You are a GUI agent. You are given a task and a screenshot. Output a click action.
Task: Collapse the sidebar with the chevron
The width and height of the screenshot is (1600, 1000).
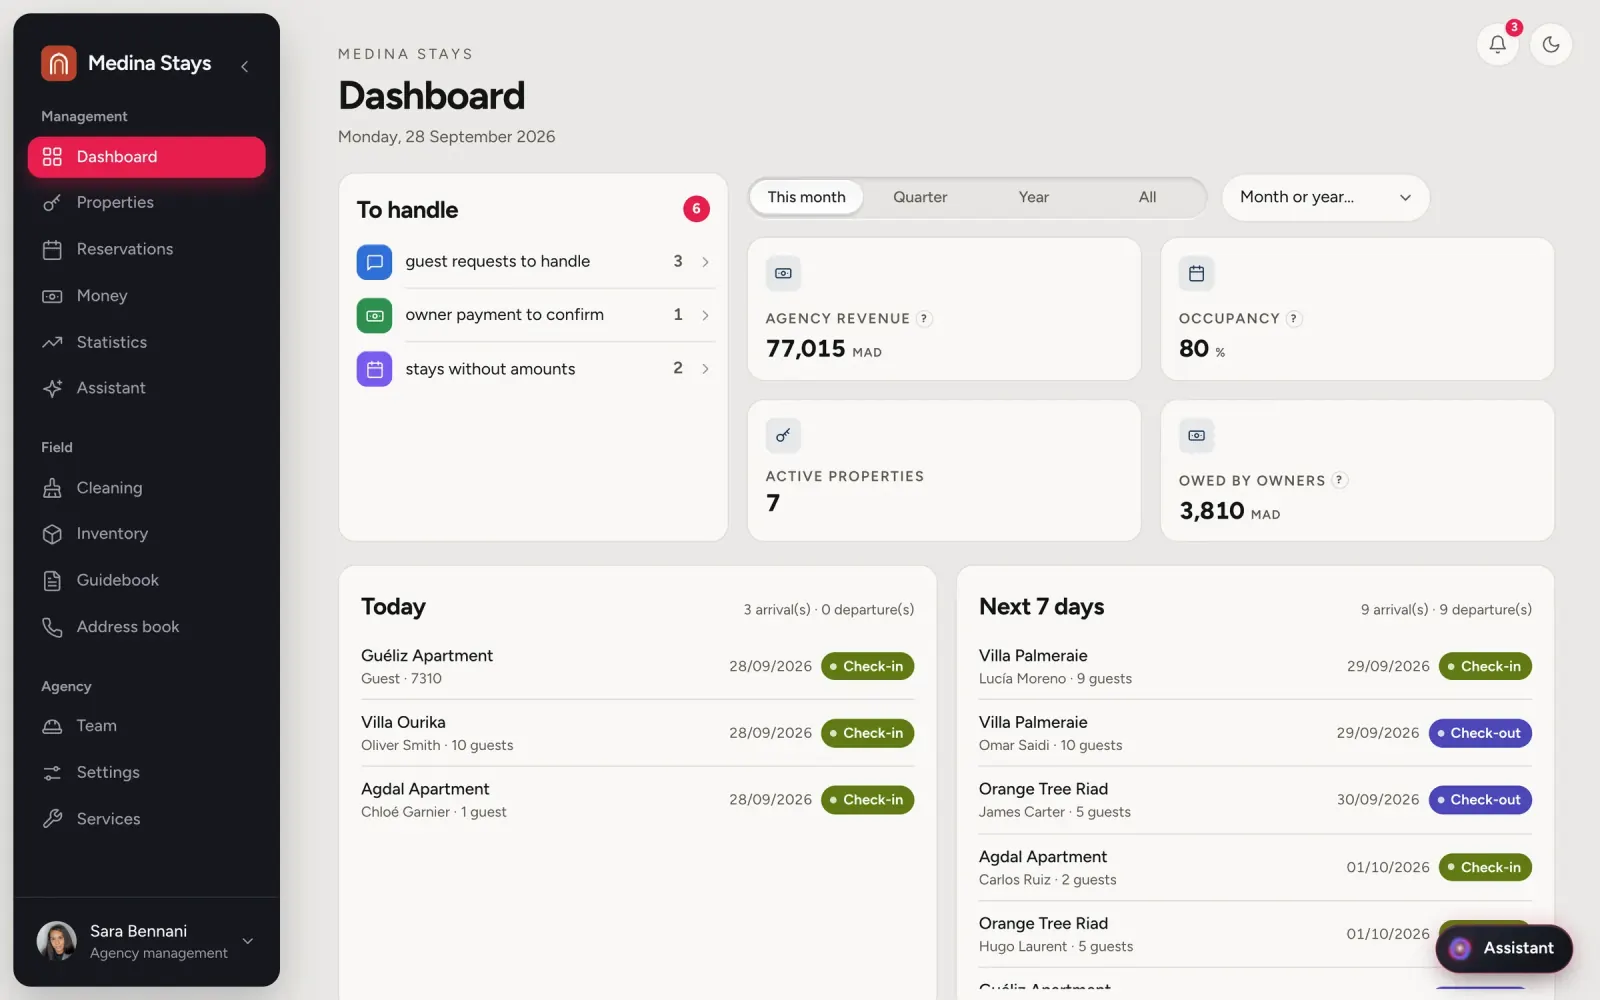tap(244, 66)
